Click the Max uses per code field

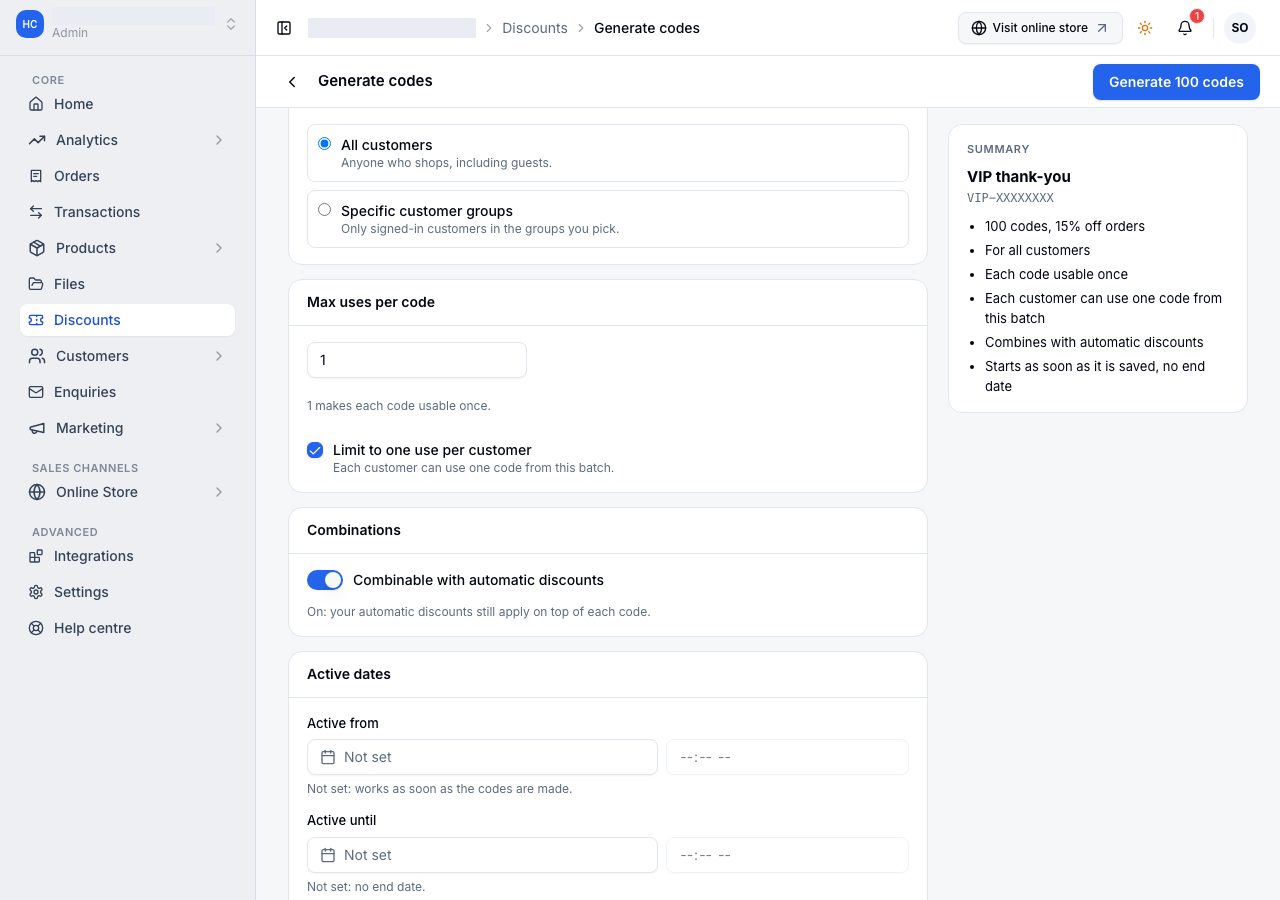pos(417,360)
